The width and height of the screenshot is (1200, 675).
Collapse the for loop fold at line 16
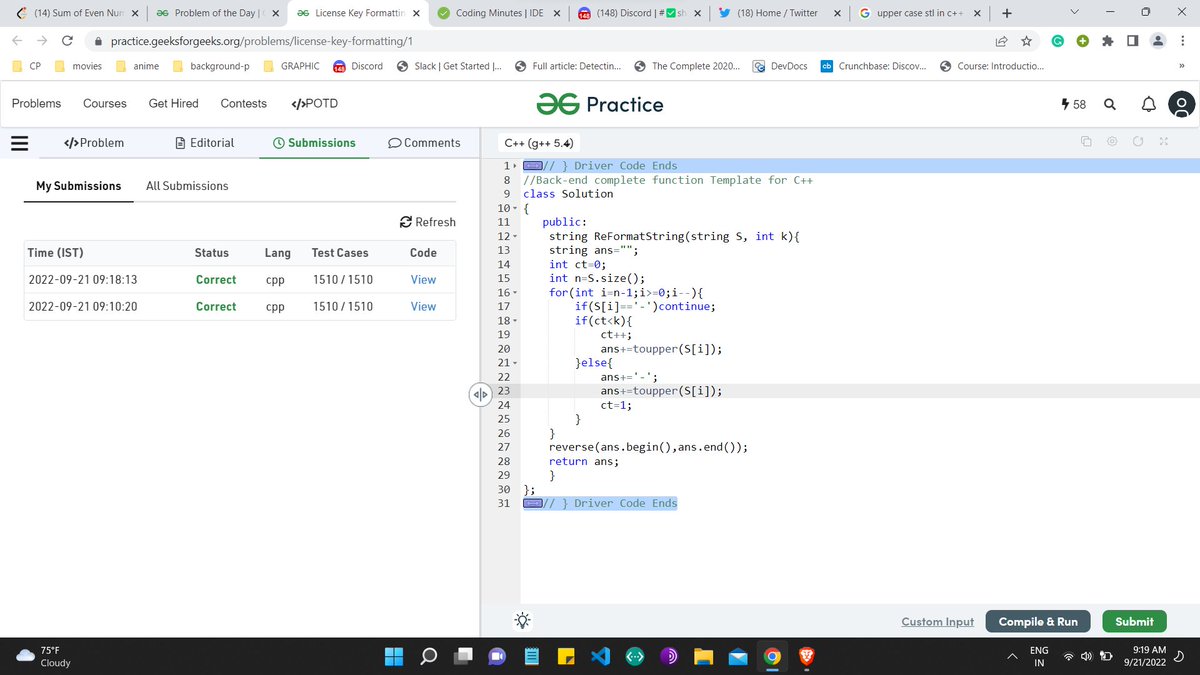point(514,292)
